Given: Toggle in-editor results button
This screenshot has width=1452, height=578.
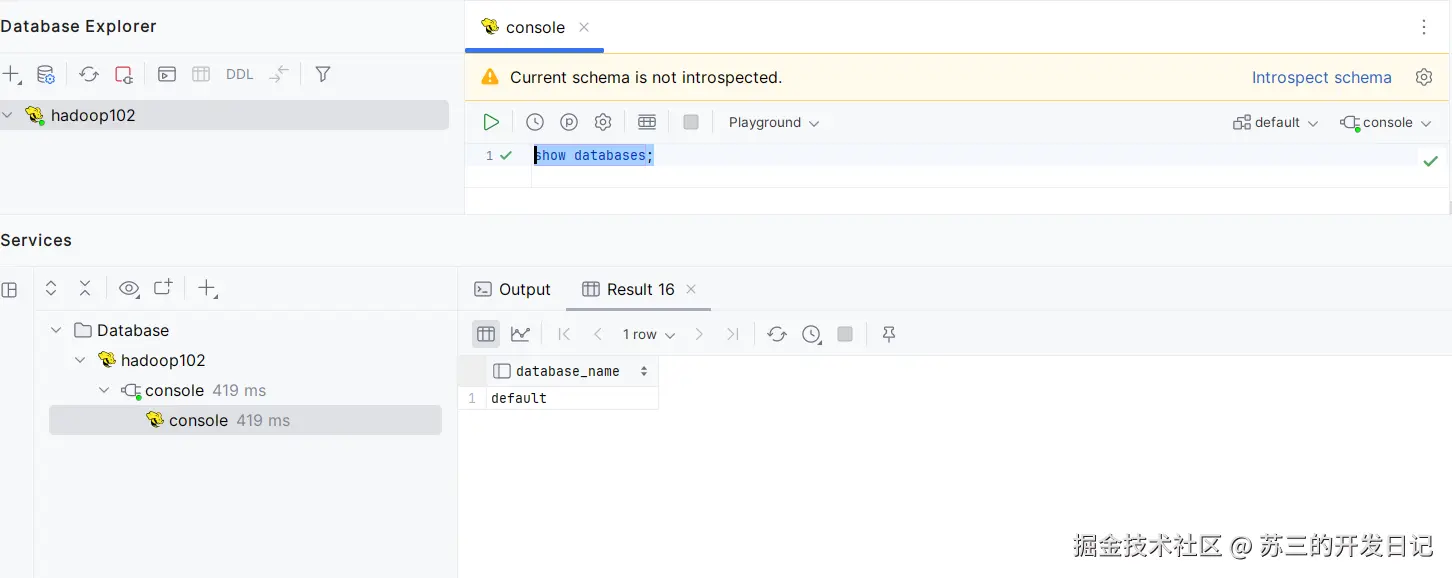Looking at the screenshot, I should [647, 122].
